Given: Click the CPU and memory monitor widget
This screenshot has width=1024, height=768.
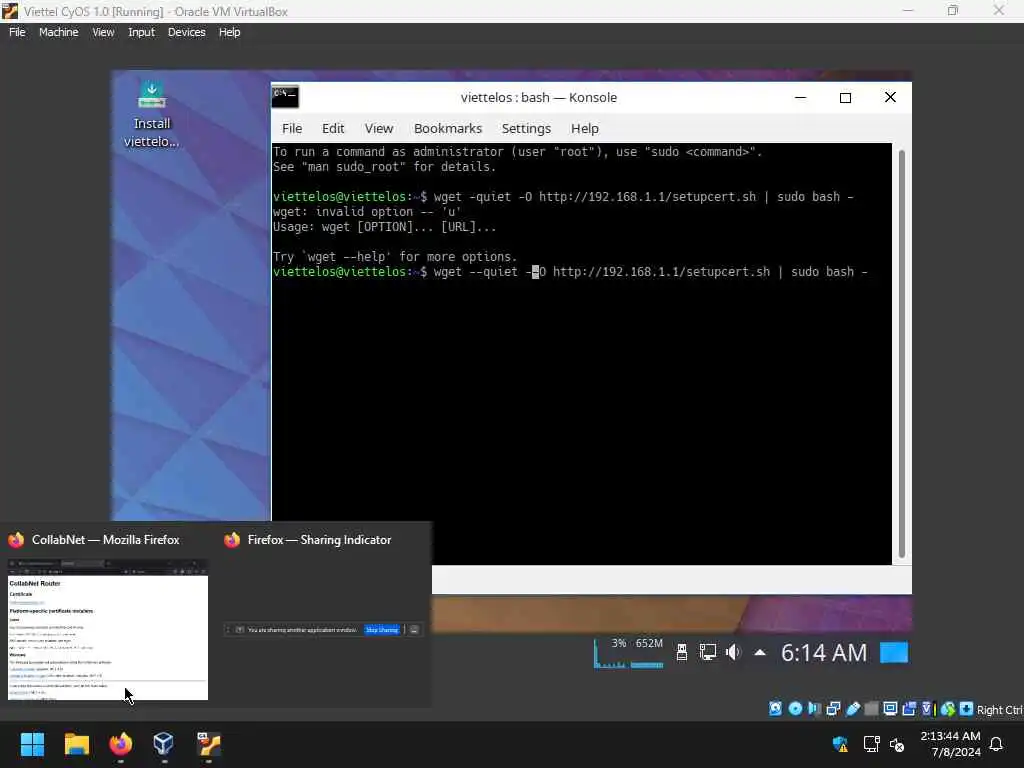Looking at the screenshot, I should [628, 652].
